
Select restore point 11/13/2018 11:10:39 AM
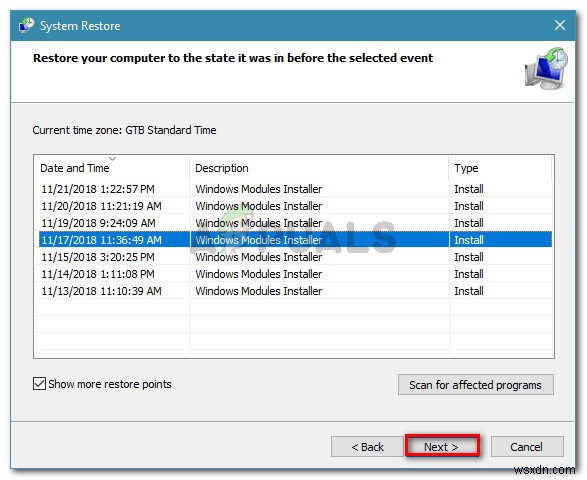[295, 291]
